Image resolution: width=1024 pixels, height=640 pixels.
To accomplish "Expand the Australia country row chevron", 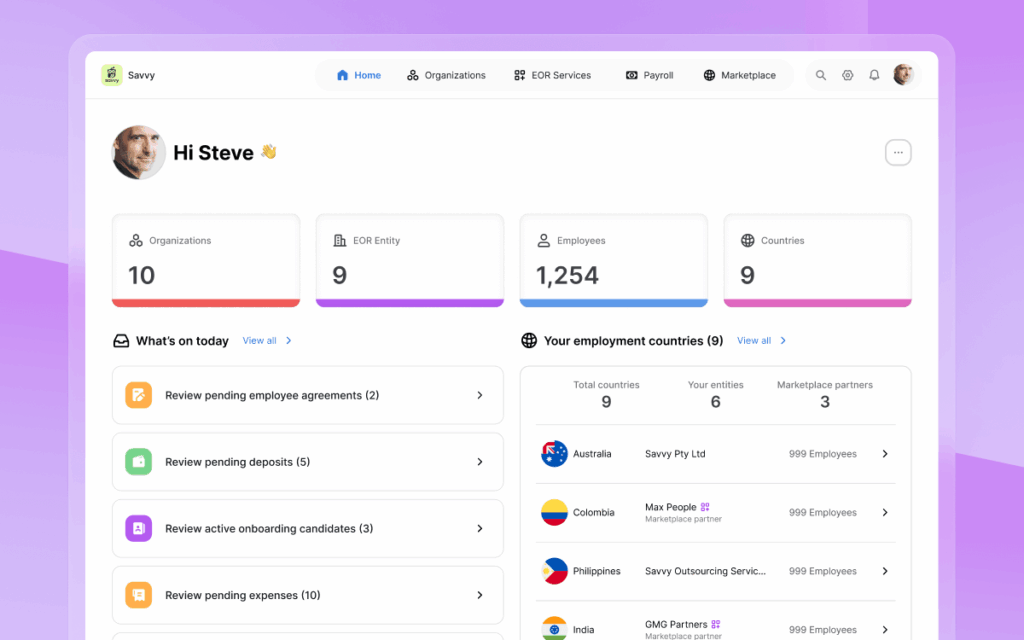I will tap(885, 454).
